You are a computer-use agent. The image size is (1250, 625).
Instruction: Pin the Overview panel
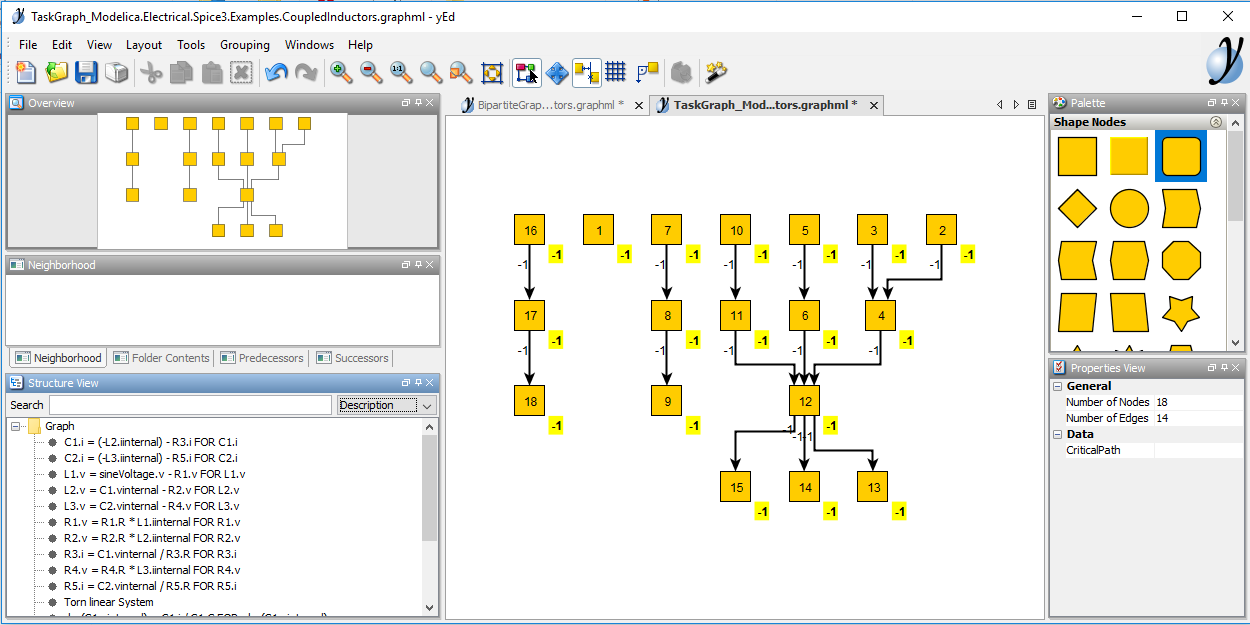[417, 102]
